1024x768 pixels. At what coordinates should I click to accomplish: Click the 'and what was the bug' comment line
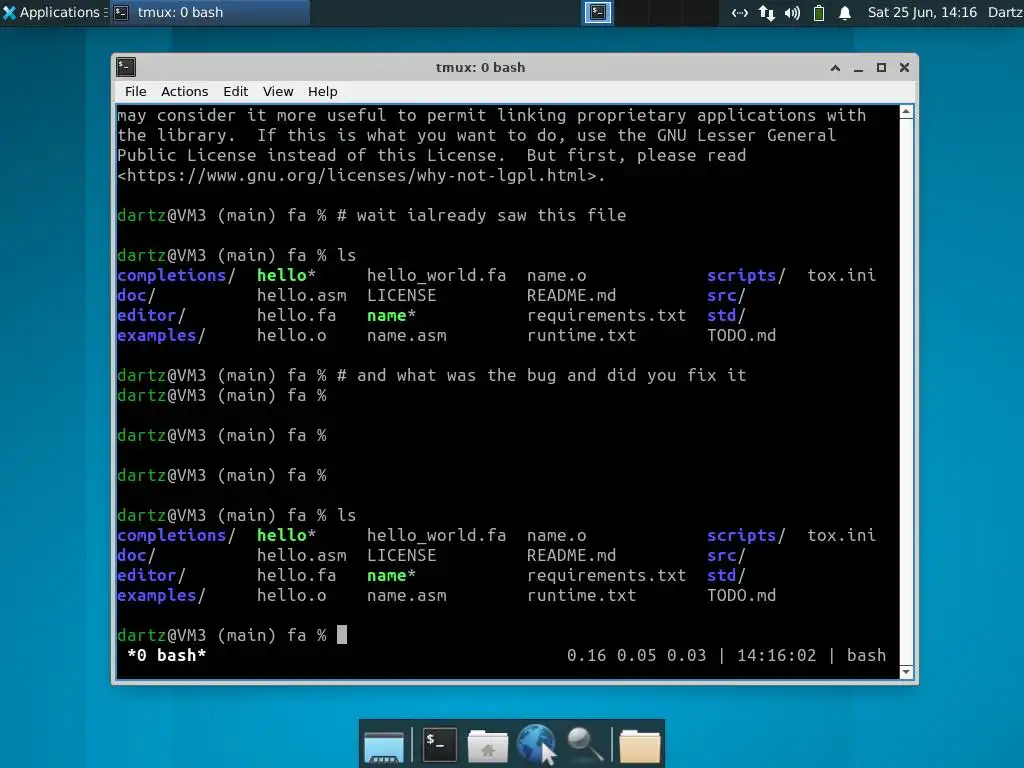[541, 376]
